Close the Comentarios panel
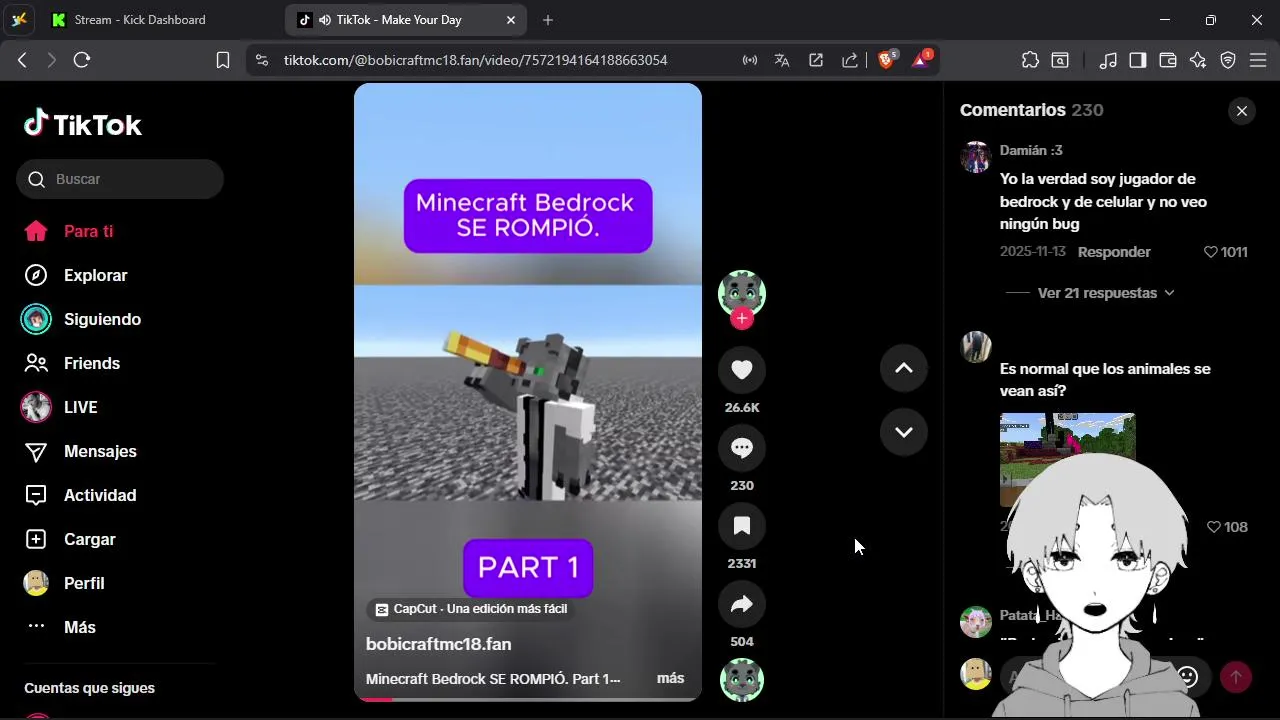1280x720 pixels. click(x=1242, y=111)
